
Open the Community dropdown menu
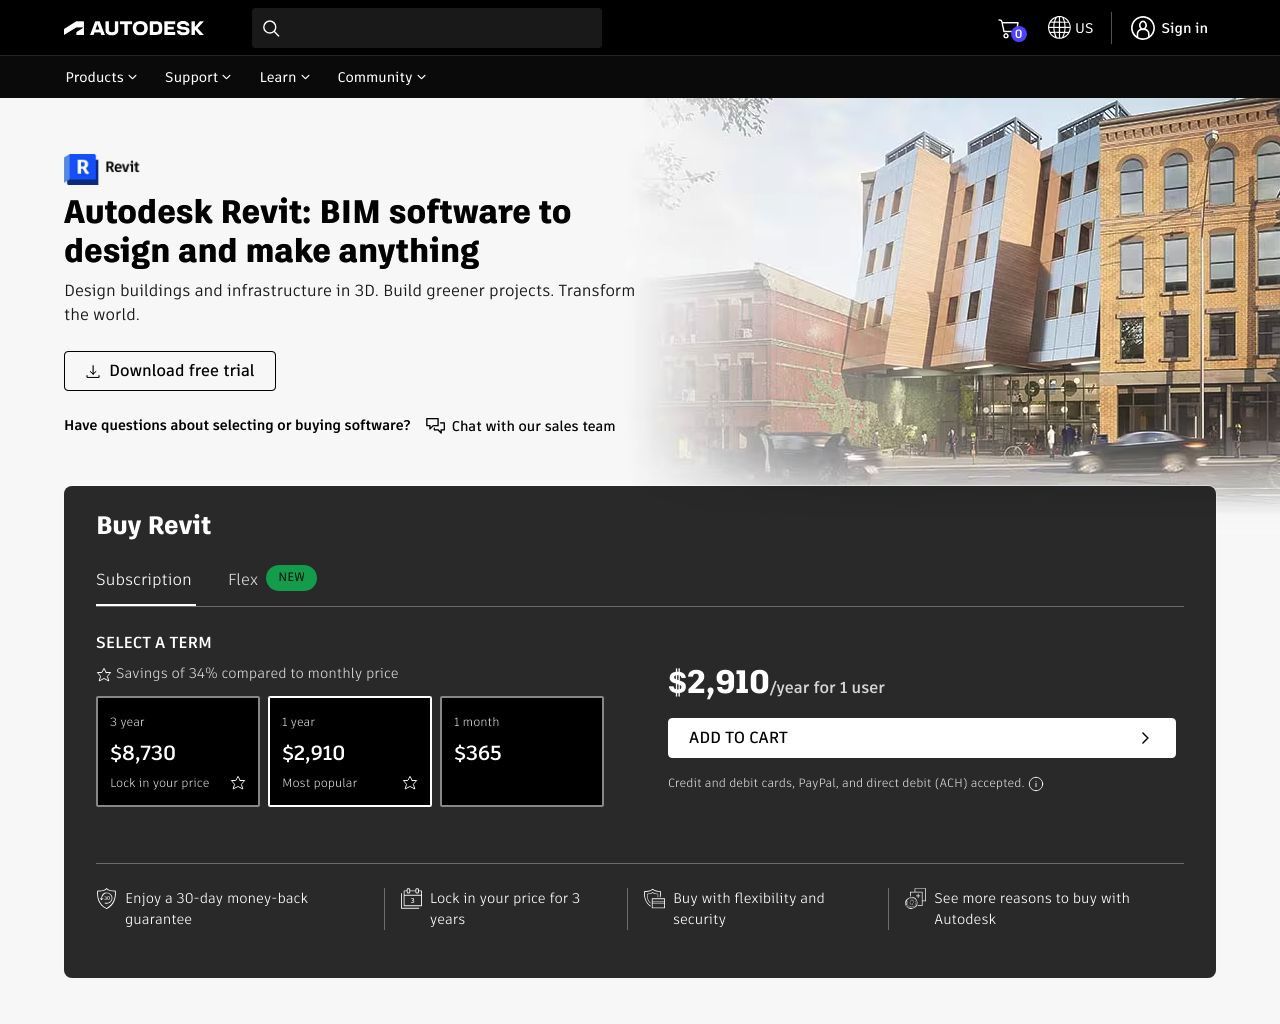(381, 77)
